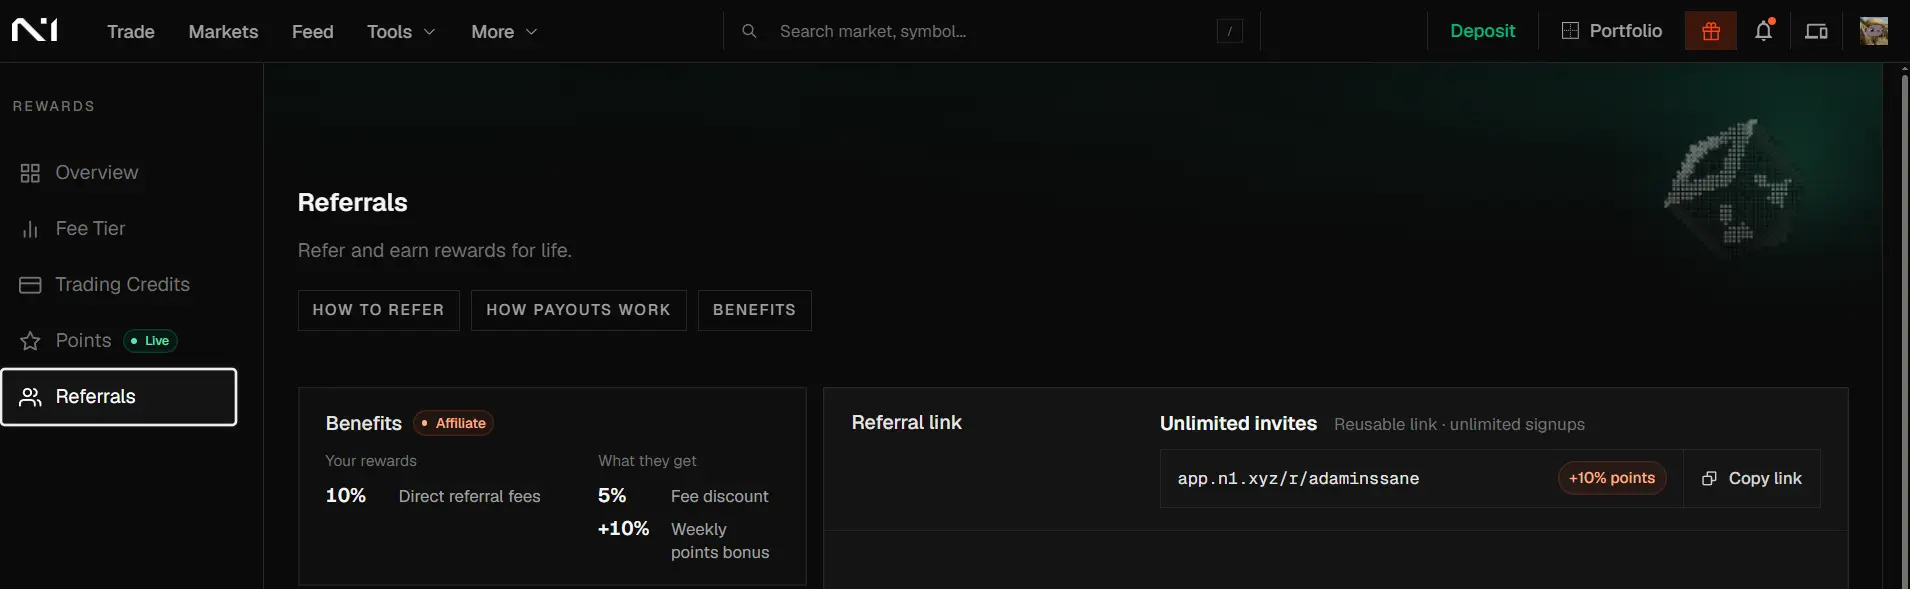1910x589 pixels.
Task: Click the Fee Tier bars icon
Action: 30,229
